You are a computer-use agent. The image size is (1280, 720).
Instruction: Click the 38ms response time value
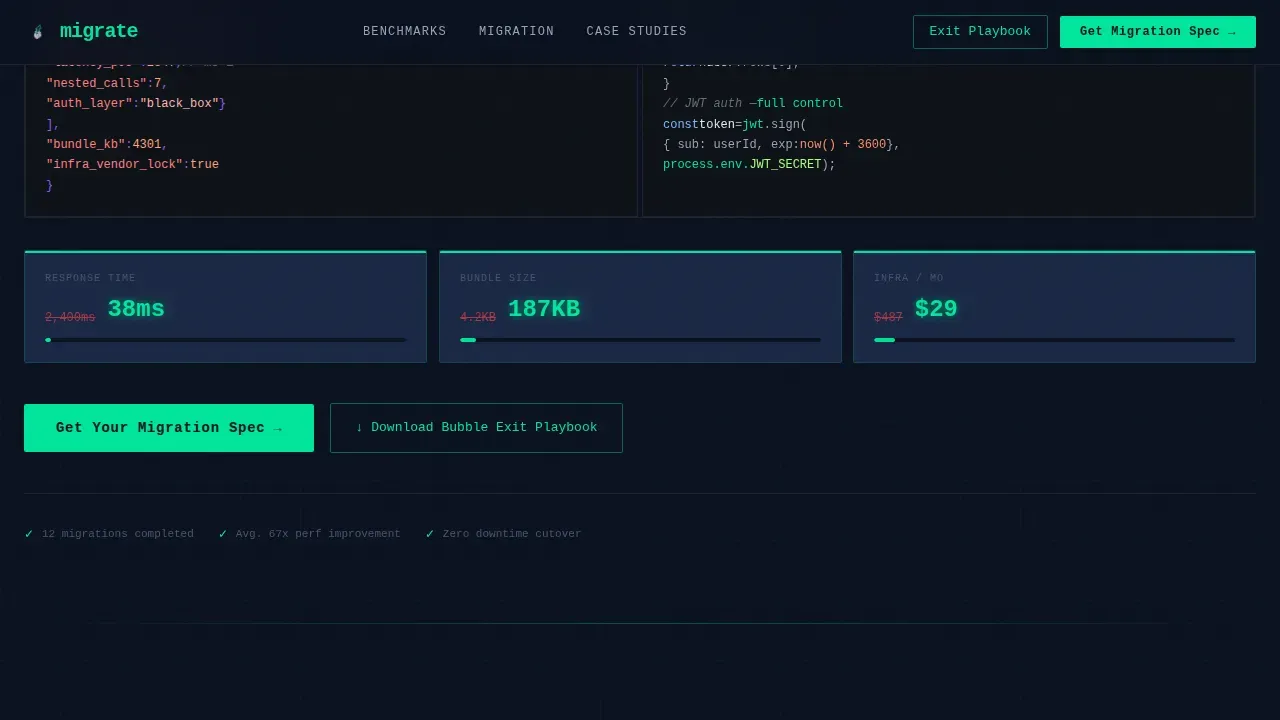pos(136,309)
